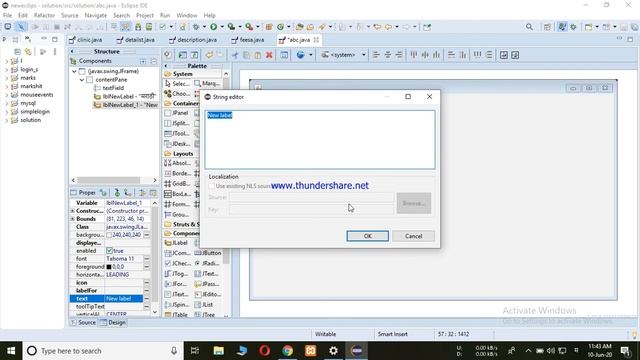Screen dimensions: 640x360
Task: Open the Run button dropdown arrow
Action: 222,27
